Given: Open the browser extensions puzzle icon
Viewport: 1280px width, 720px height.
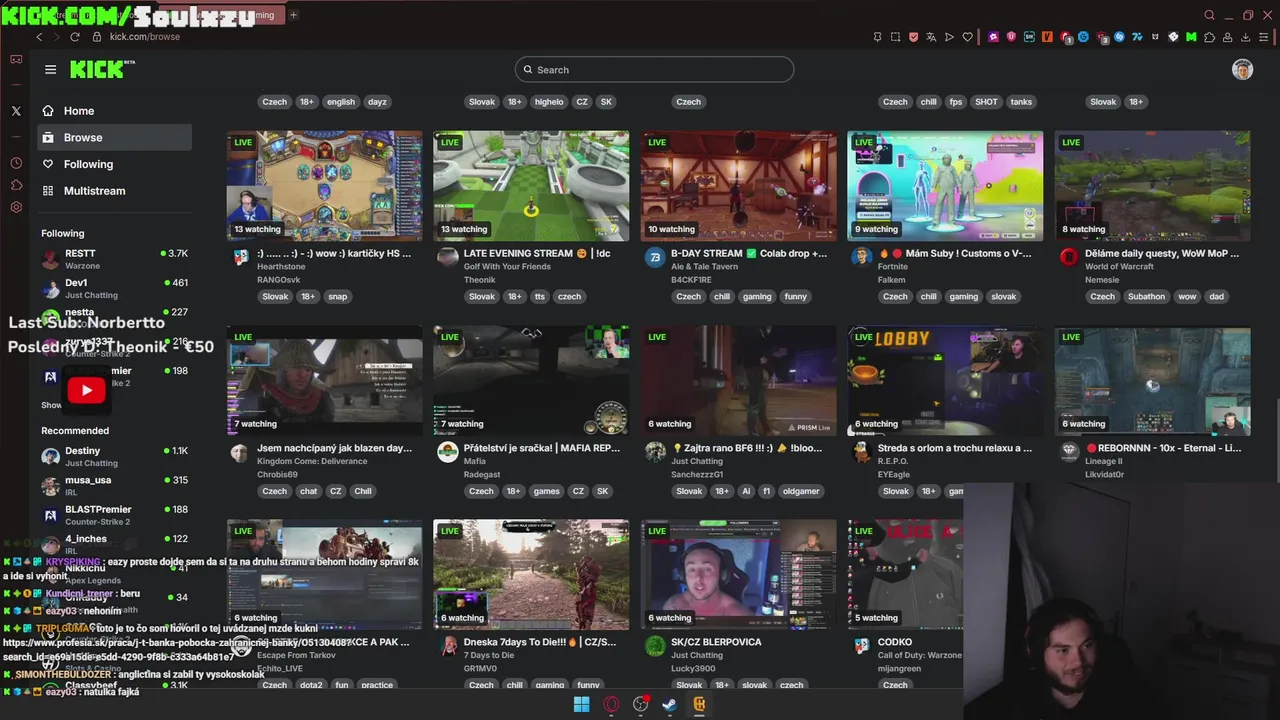Looking at the screenshot, I should 1209,37.
